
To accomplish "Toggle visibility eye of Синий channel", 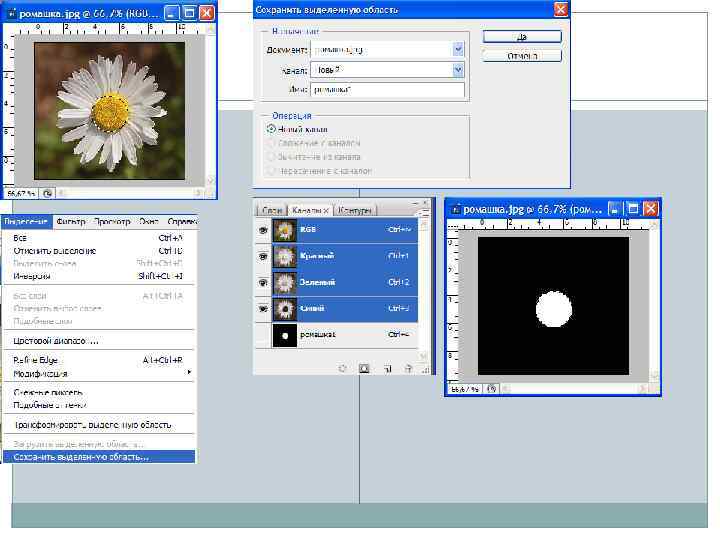I will [263, 309].
